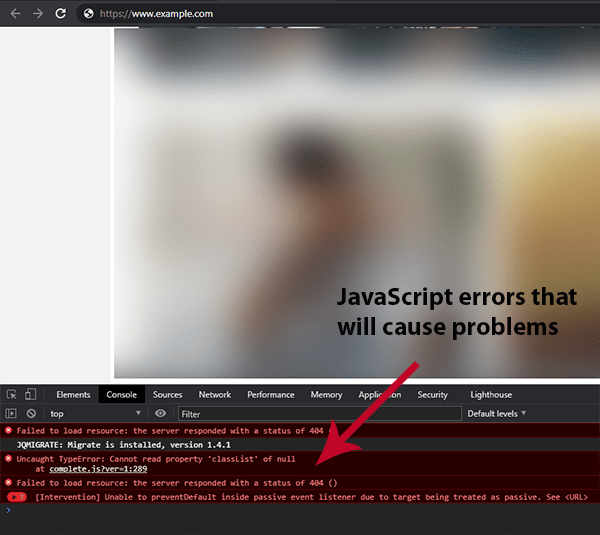
Task: Go forward to next page
Action: (x=38, y=14)
